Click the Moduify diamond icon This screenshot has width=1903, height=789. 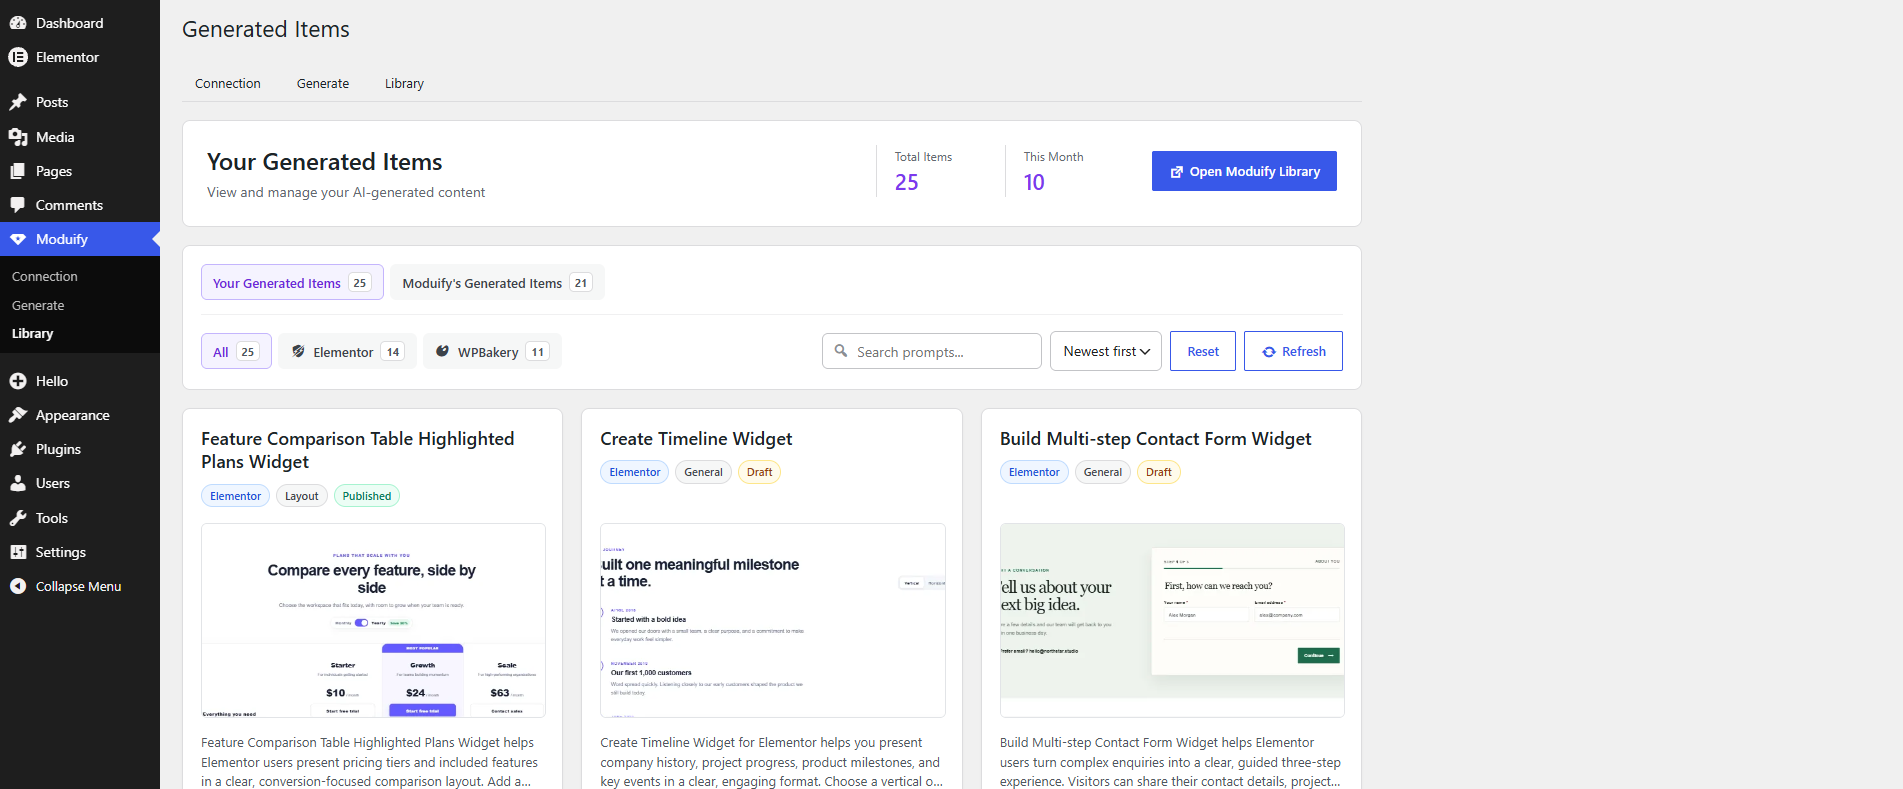[18, 239]
